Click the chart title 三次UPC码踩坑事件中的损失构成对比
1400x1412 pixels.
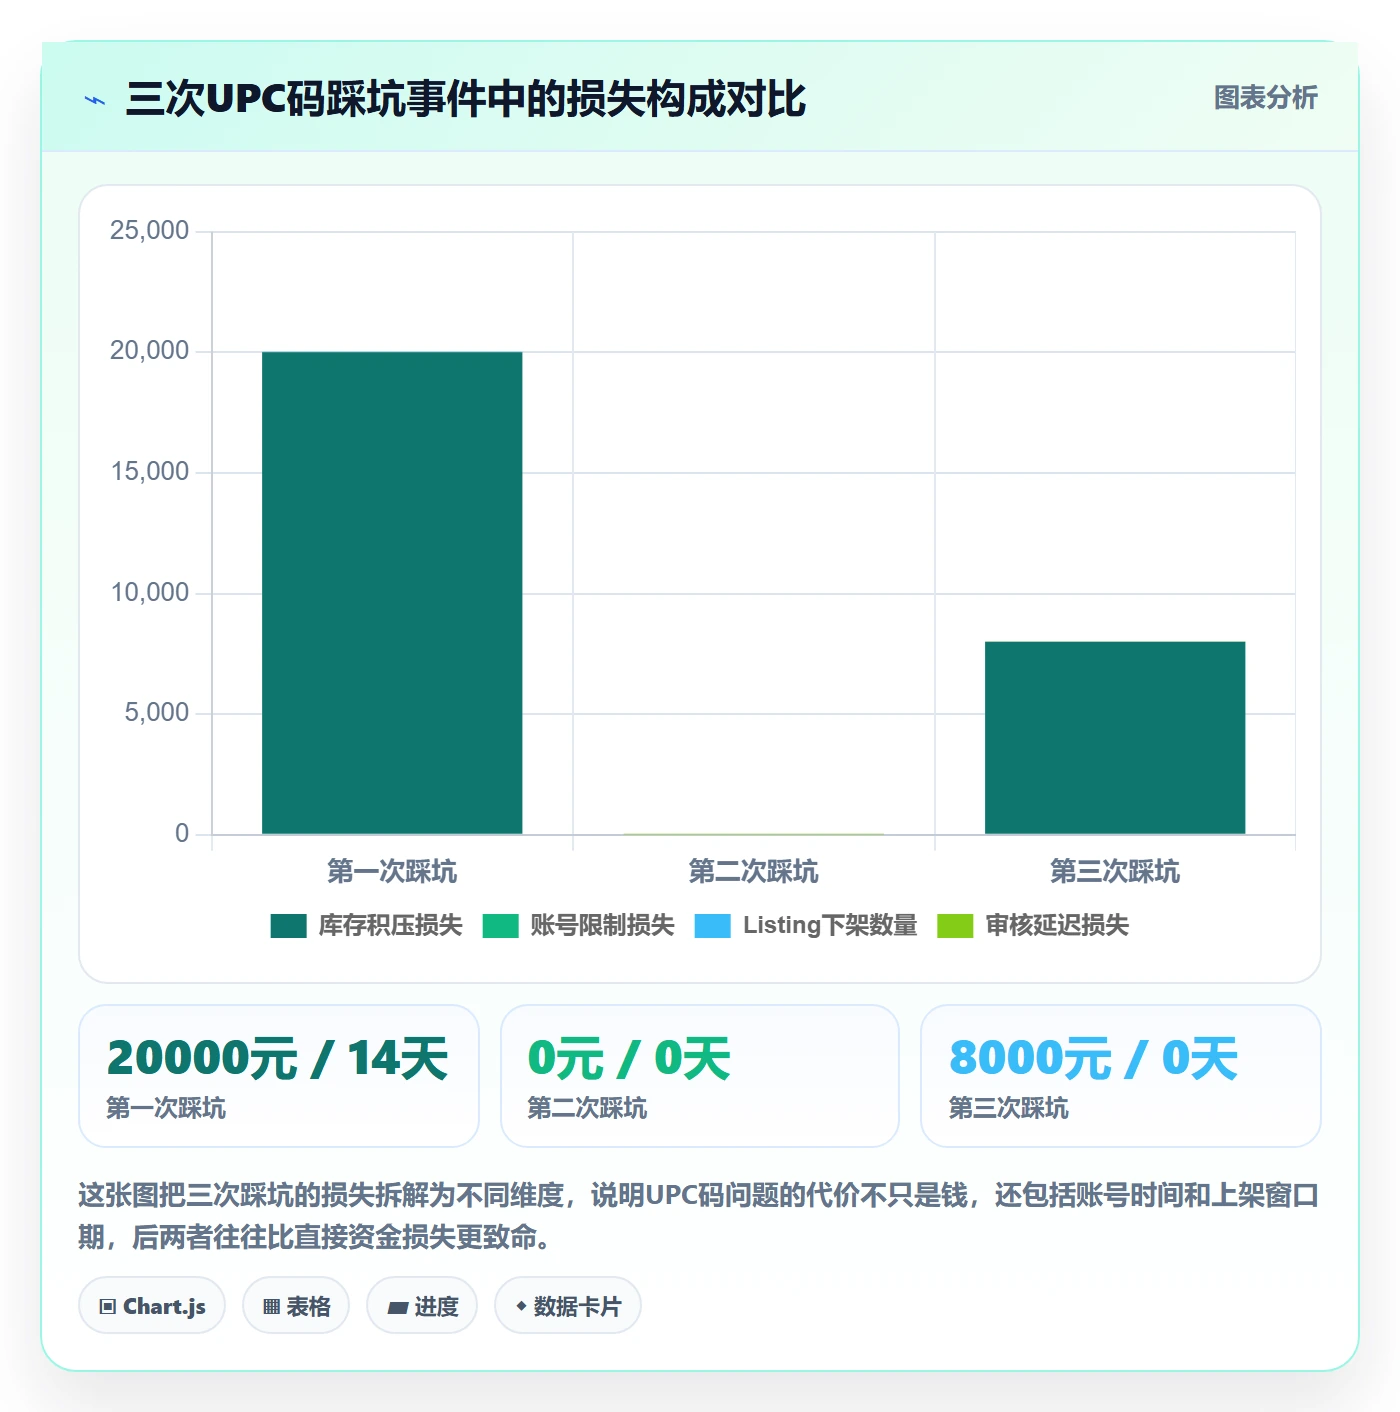pos(466,100)
